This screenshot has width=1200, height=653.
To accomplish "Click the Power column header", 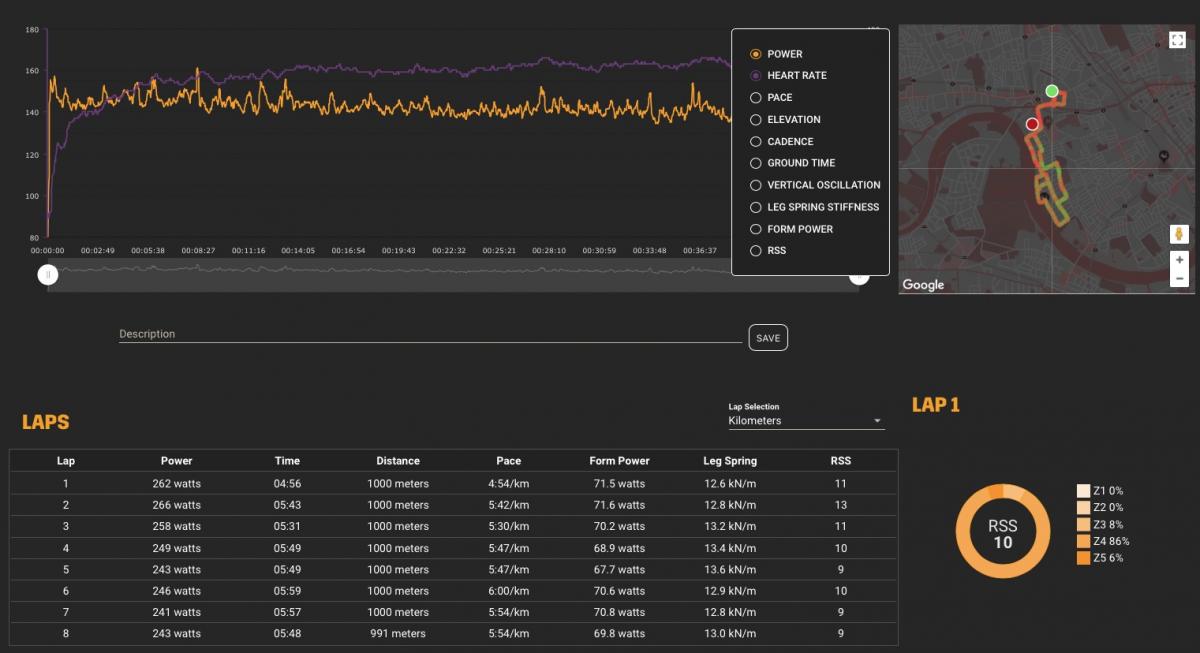I will 176,461.
